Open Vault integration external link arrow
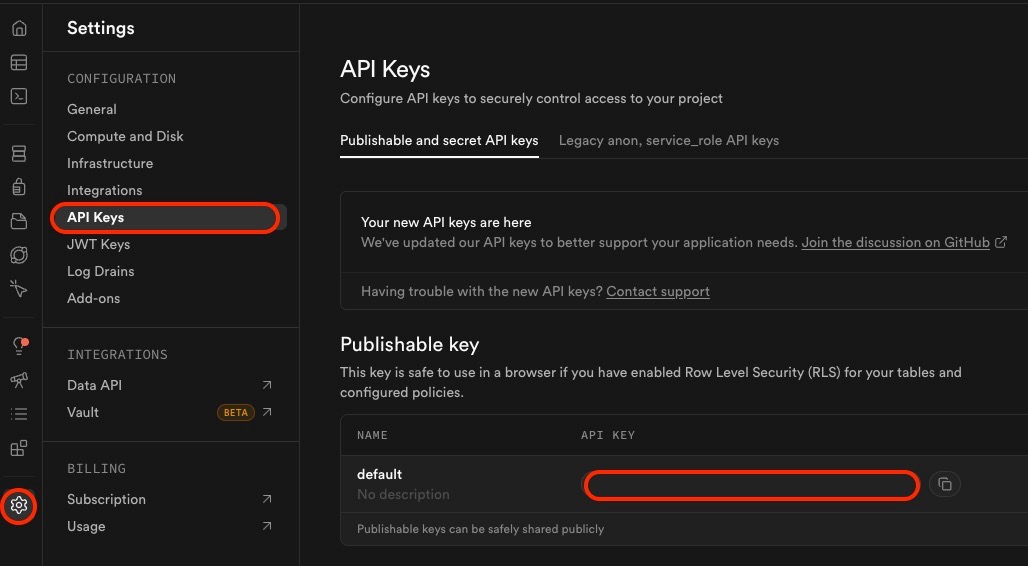 (267, 413)
